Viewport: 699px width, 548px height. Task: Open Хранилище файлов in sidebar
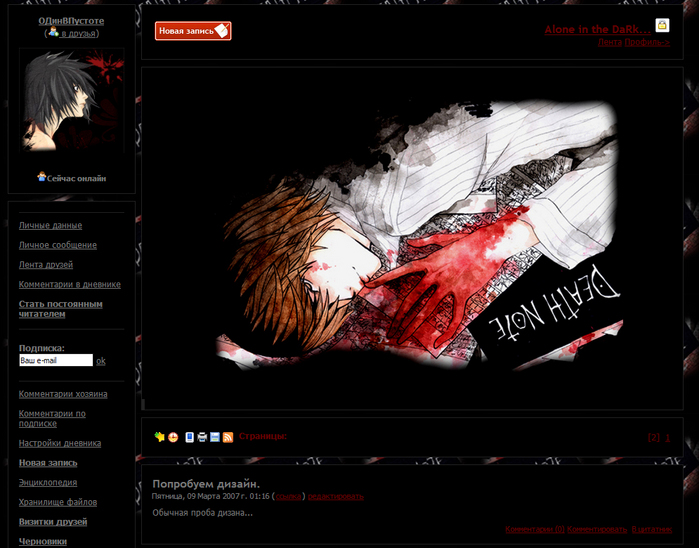(x=58, y=502)
